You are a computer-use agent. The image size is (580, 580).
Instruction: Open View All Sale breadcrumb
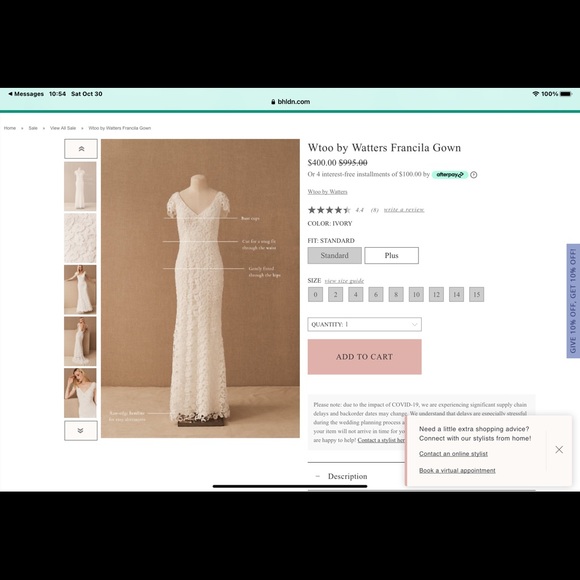click(x=63, y=128)
